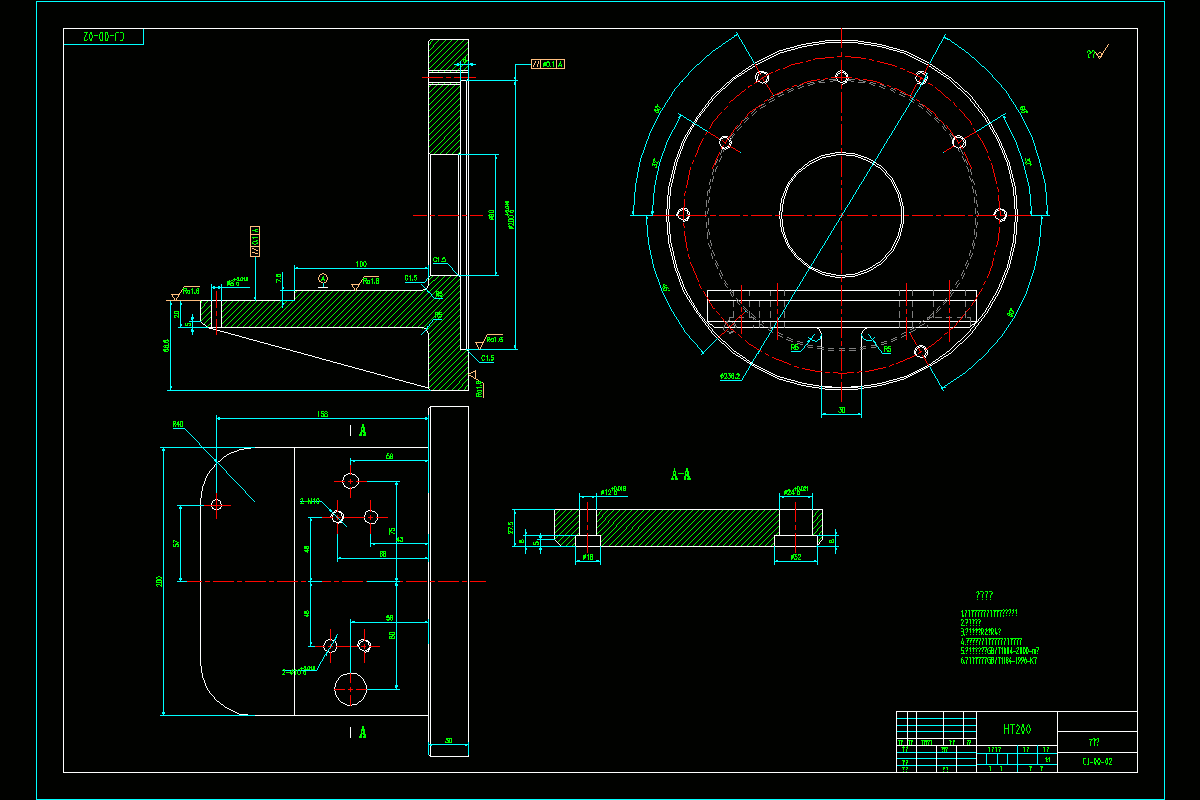Screen dimensions: 1200x800
Task: Select the ø12 hole tolerance dimension in section
Action: tap(612, 491)
